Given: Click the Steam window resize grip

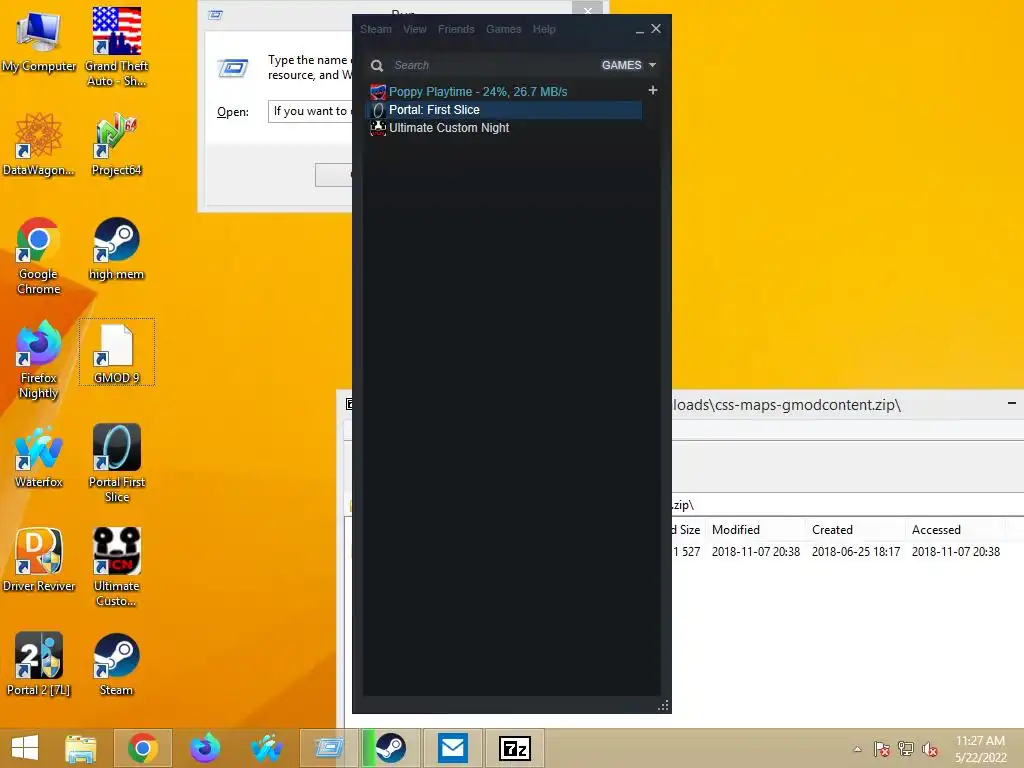Looking at the screenshot, I should [x=664, y=705].
